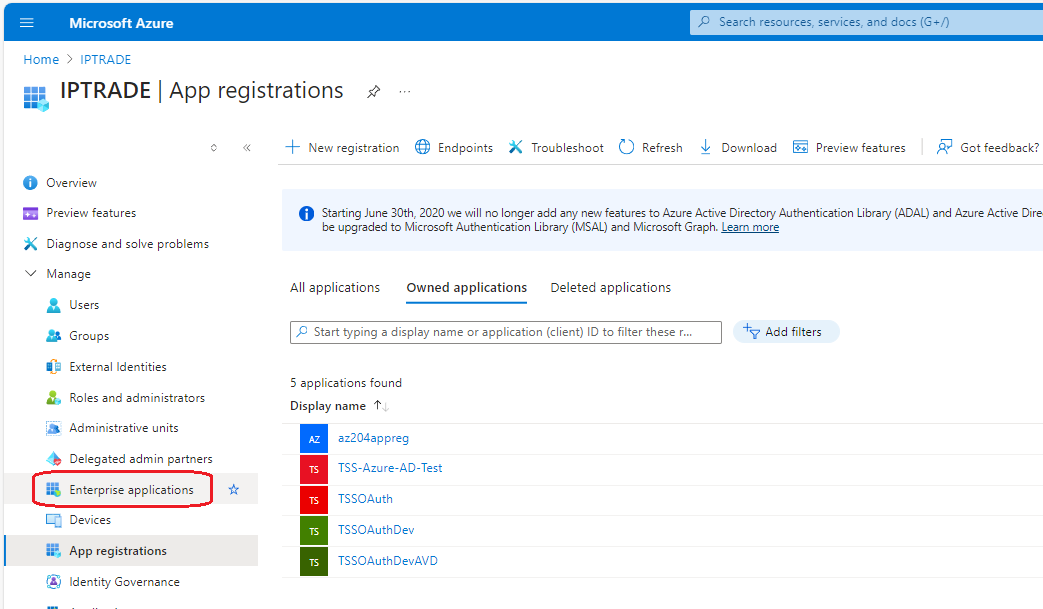Focus the search resources box
Screen dimensions: 1043x609
click(x=866, y=22)
